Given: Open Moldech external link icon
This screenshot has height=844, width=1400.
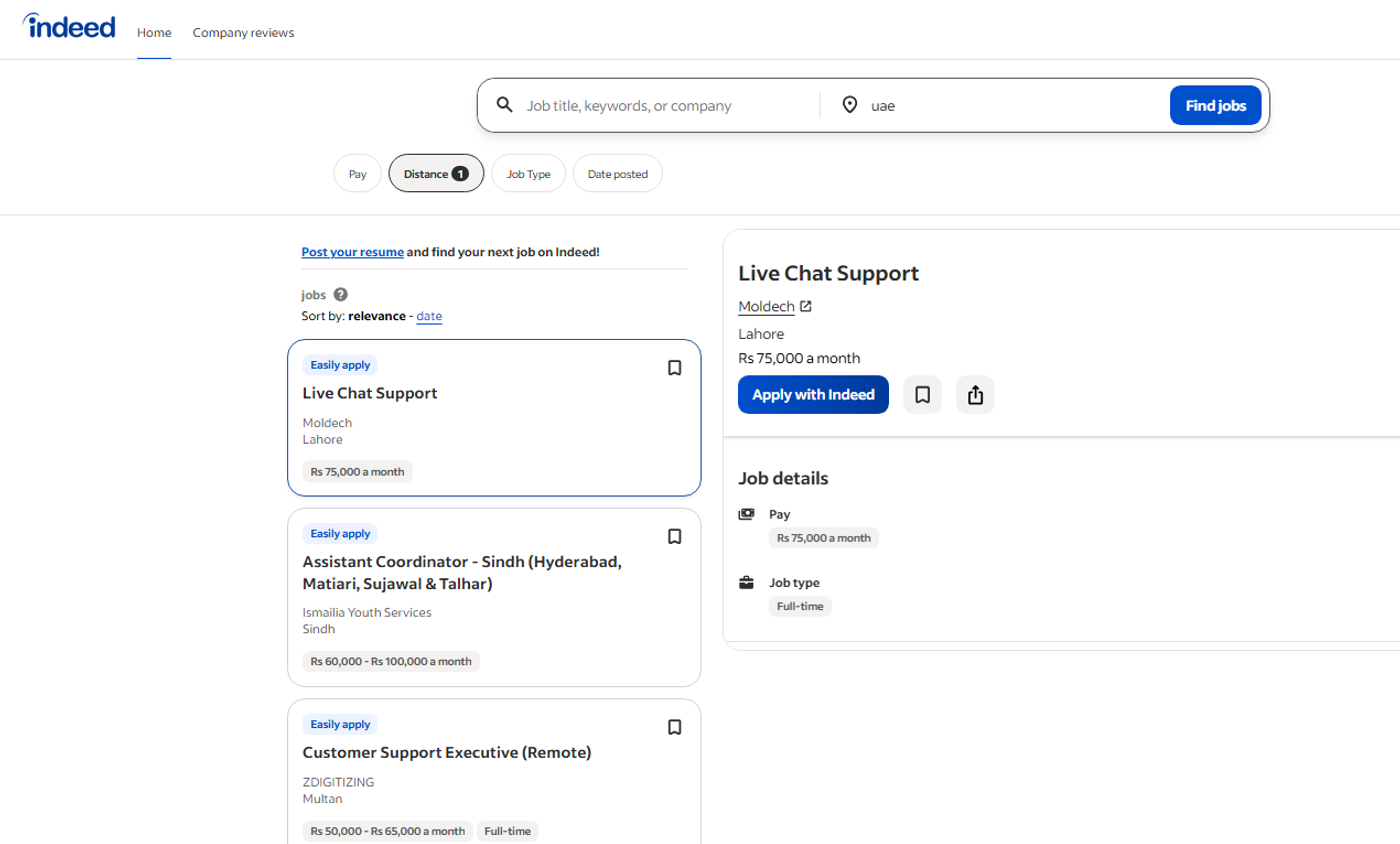Looking at the screenshot, I should click(x=806, y=306).
